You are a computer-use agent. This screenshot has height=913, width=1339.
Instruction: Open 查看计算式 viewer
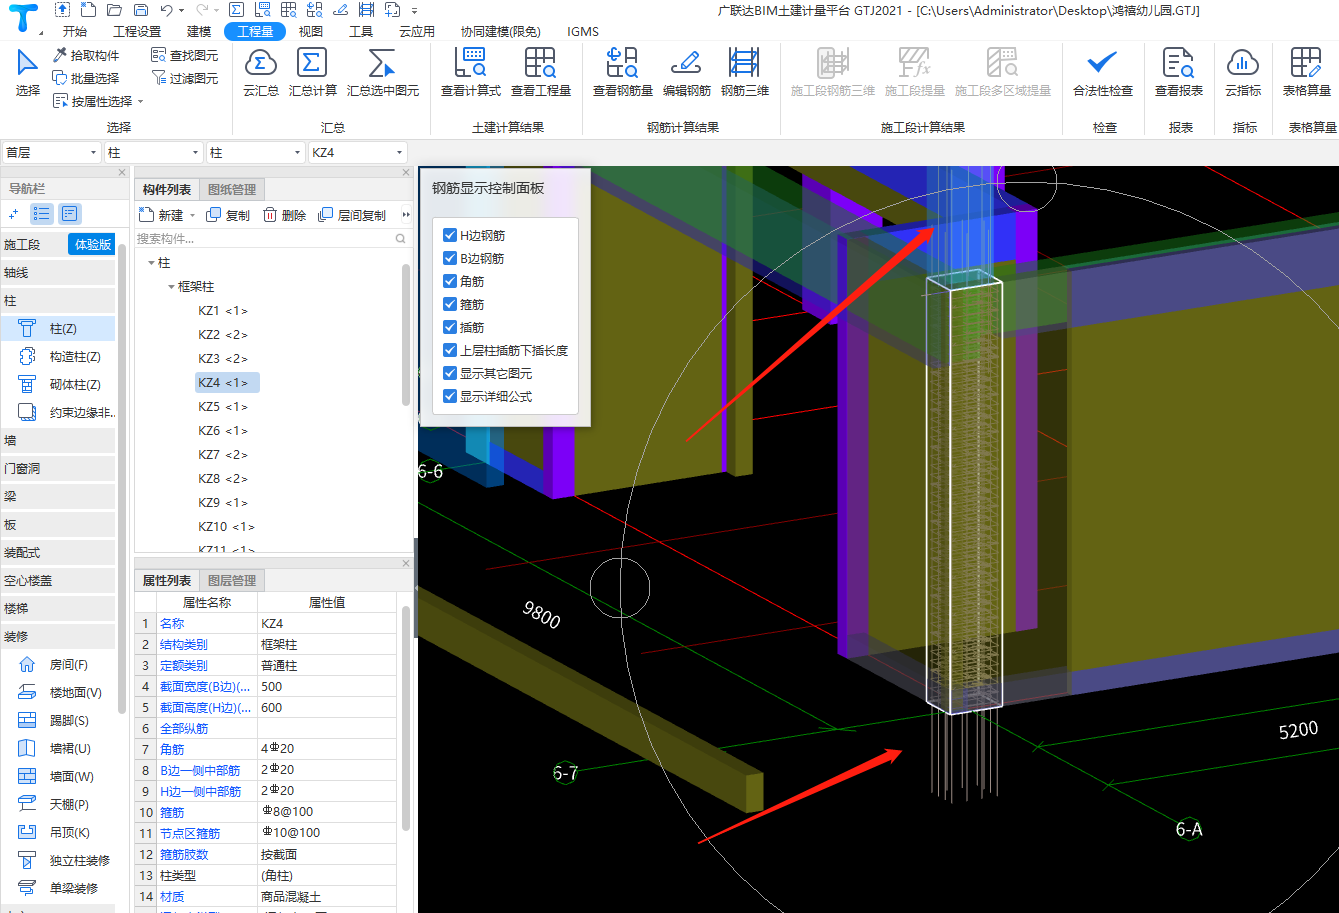tap(471, 72)
